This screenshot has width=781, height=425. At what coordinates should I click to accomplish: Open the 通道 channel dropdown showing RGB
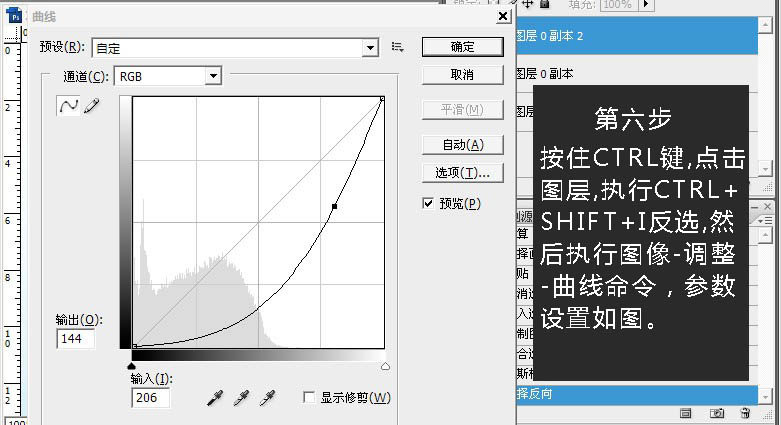[x=168, y=76]
